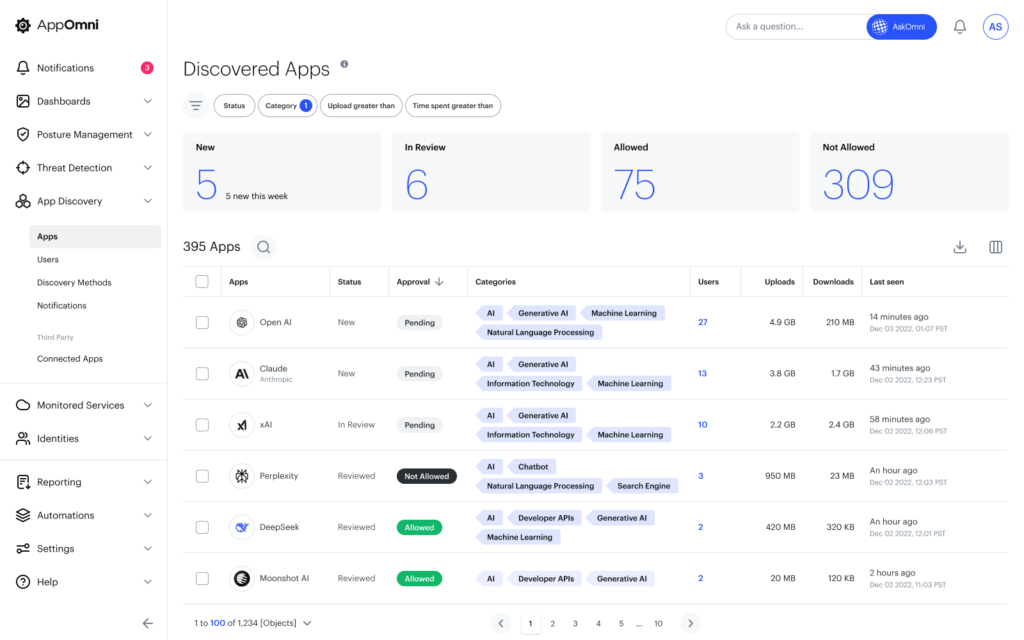Image resolution: width=1024 pixels, height=640 pixels.
Task: Expand the Identities chevron
Action: pyautogui.click(x=148, y=438)
